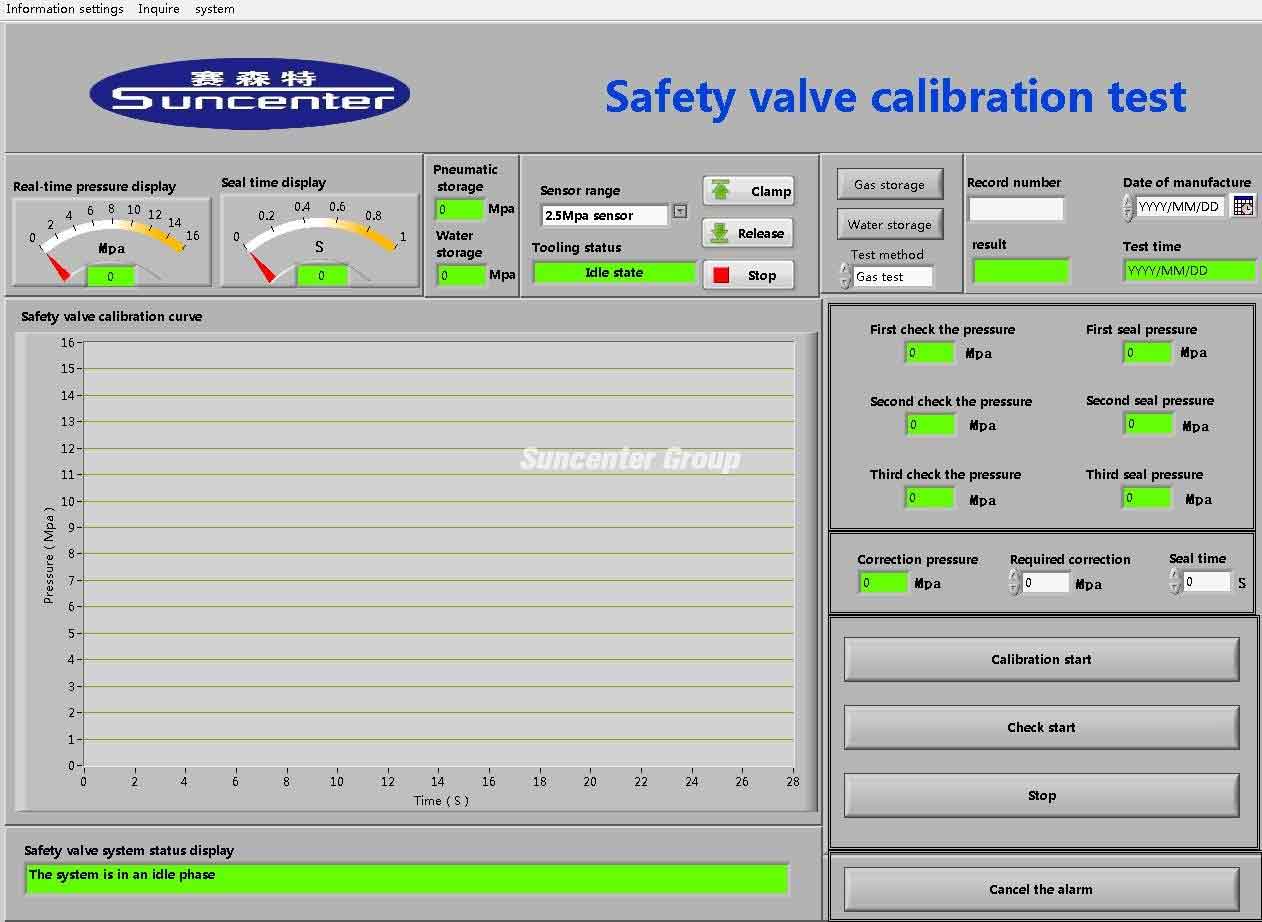The width and height of the screenshot is (1262, 922).
Task: Click the Required correction value field
Action: [1046, 582]
